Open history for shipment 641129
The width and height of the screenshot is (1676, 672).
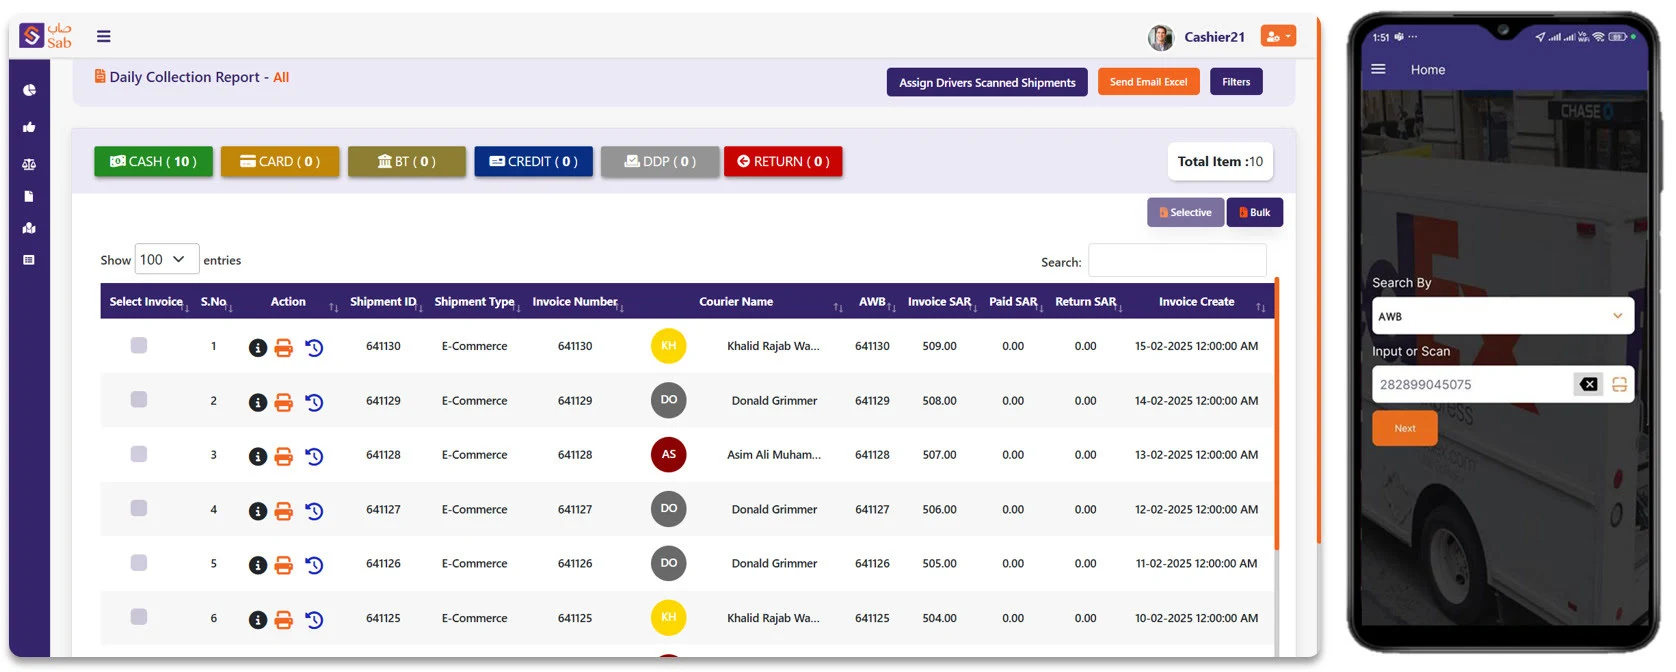click(314, 402)
